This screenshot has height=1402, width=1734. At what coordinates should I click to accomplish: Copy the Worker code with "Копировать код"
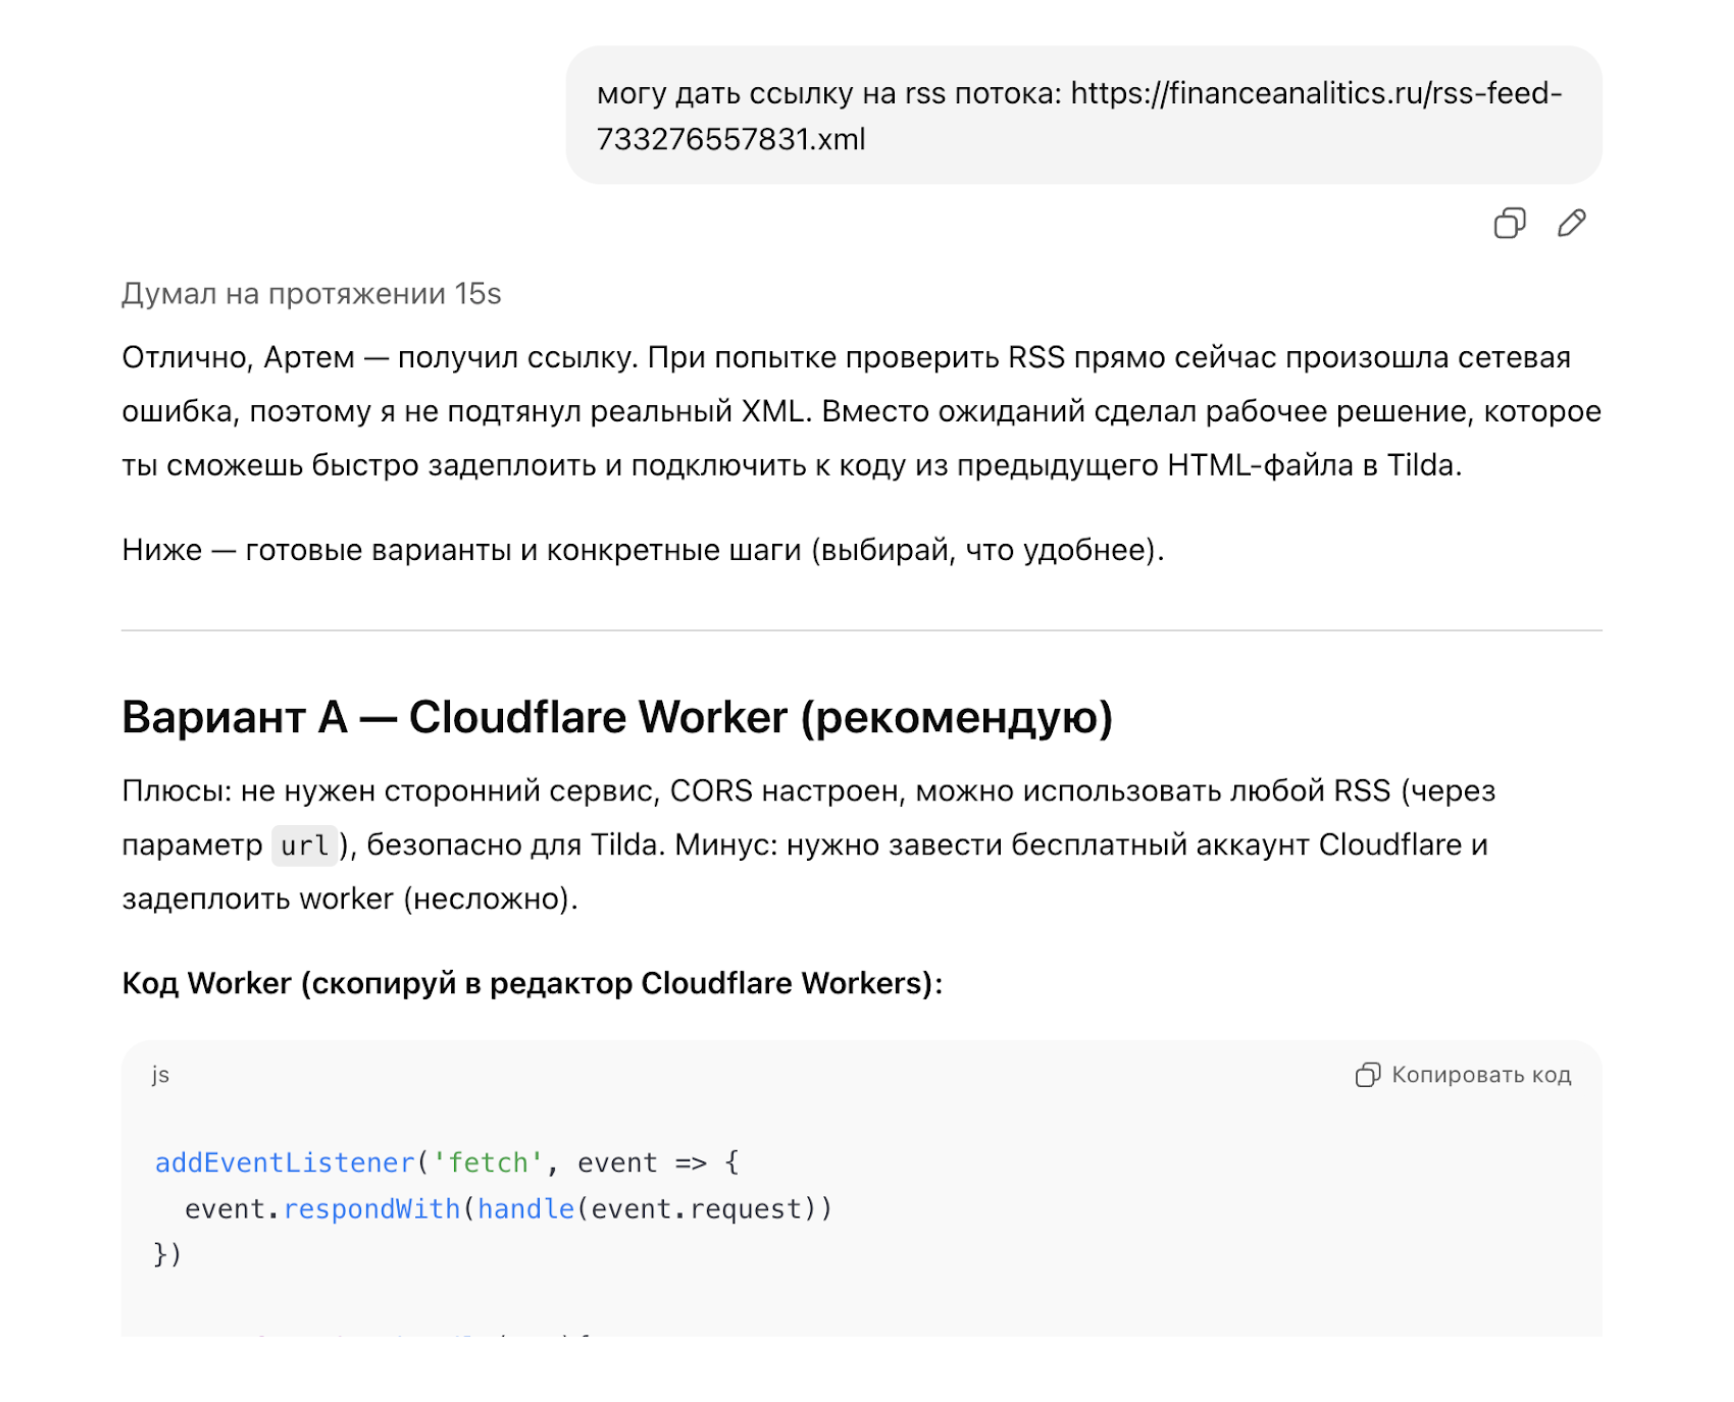[1481, 1074]
